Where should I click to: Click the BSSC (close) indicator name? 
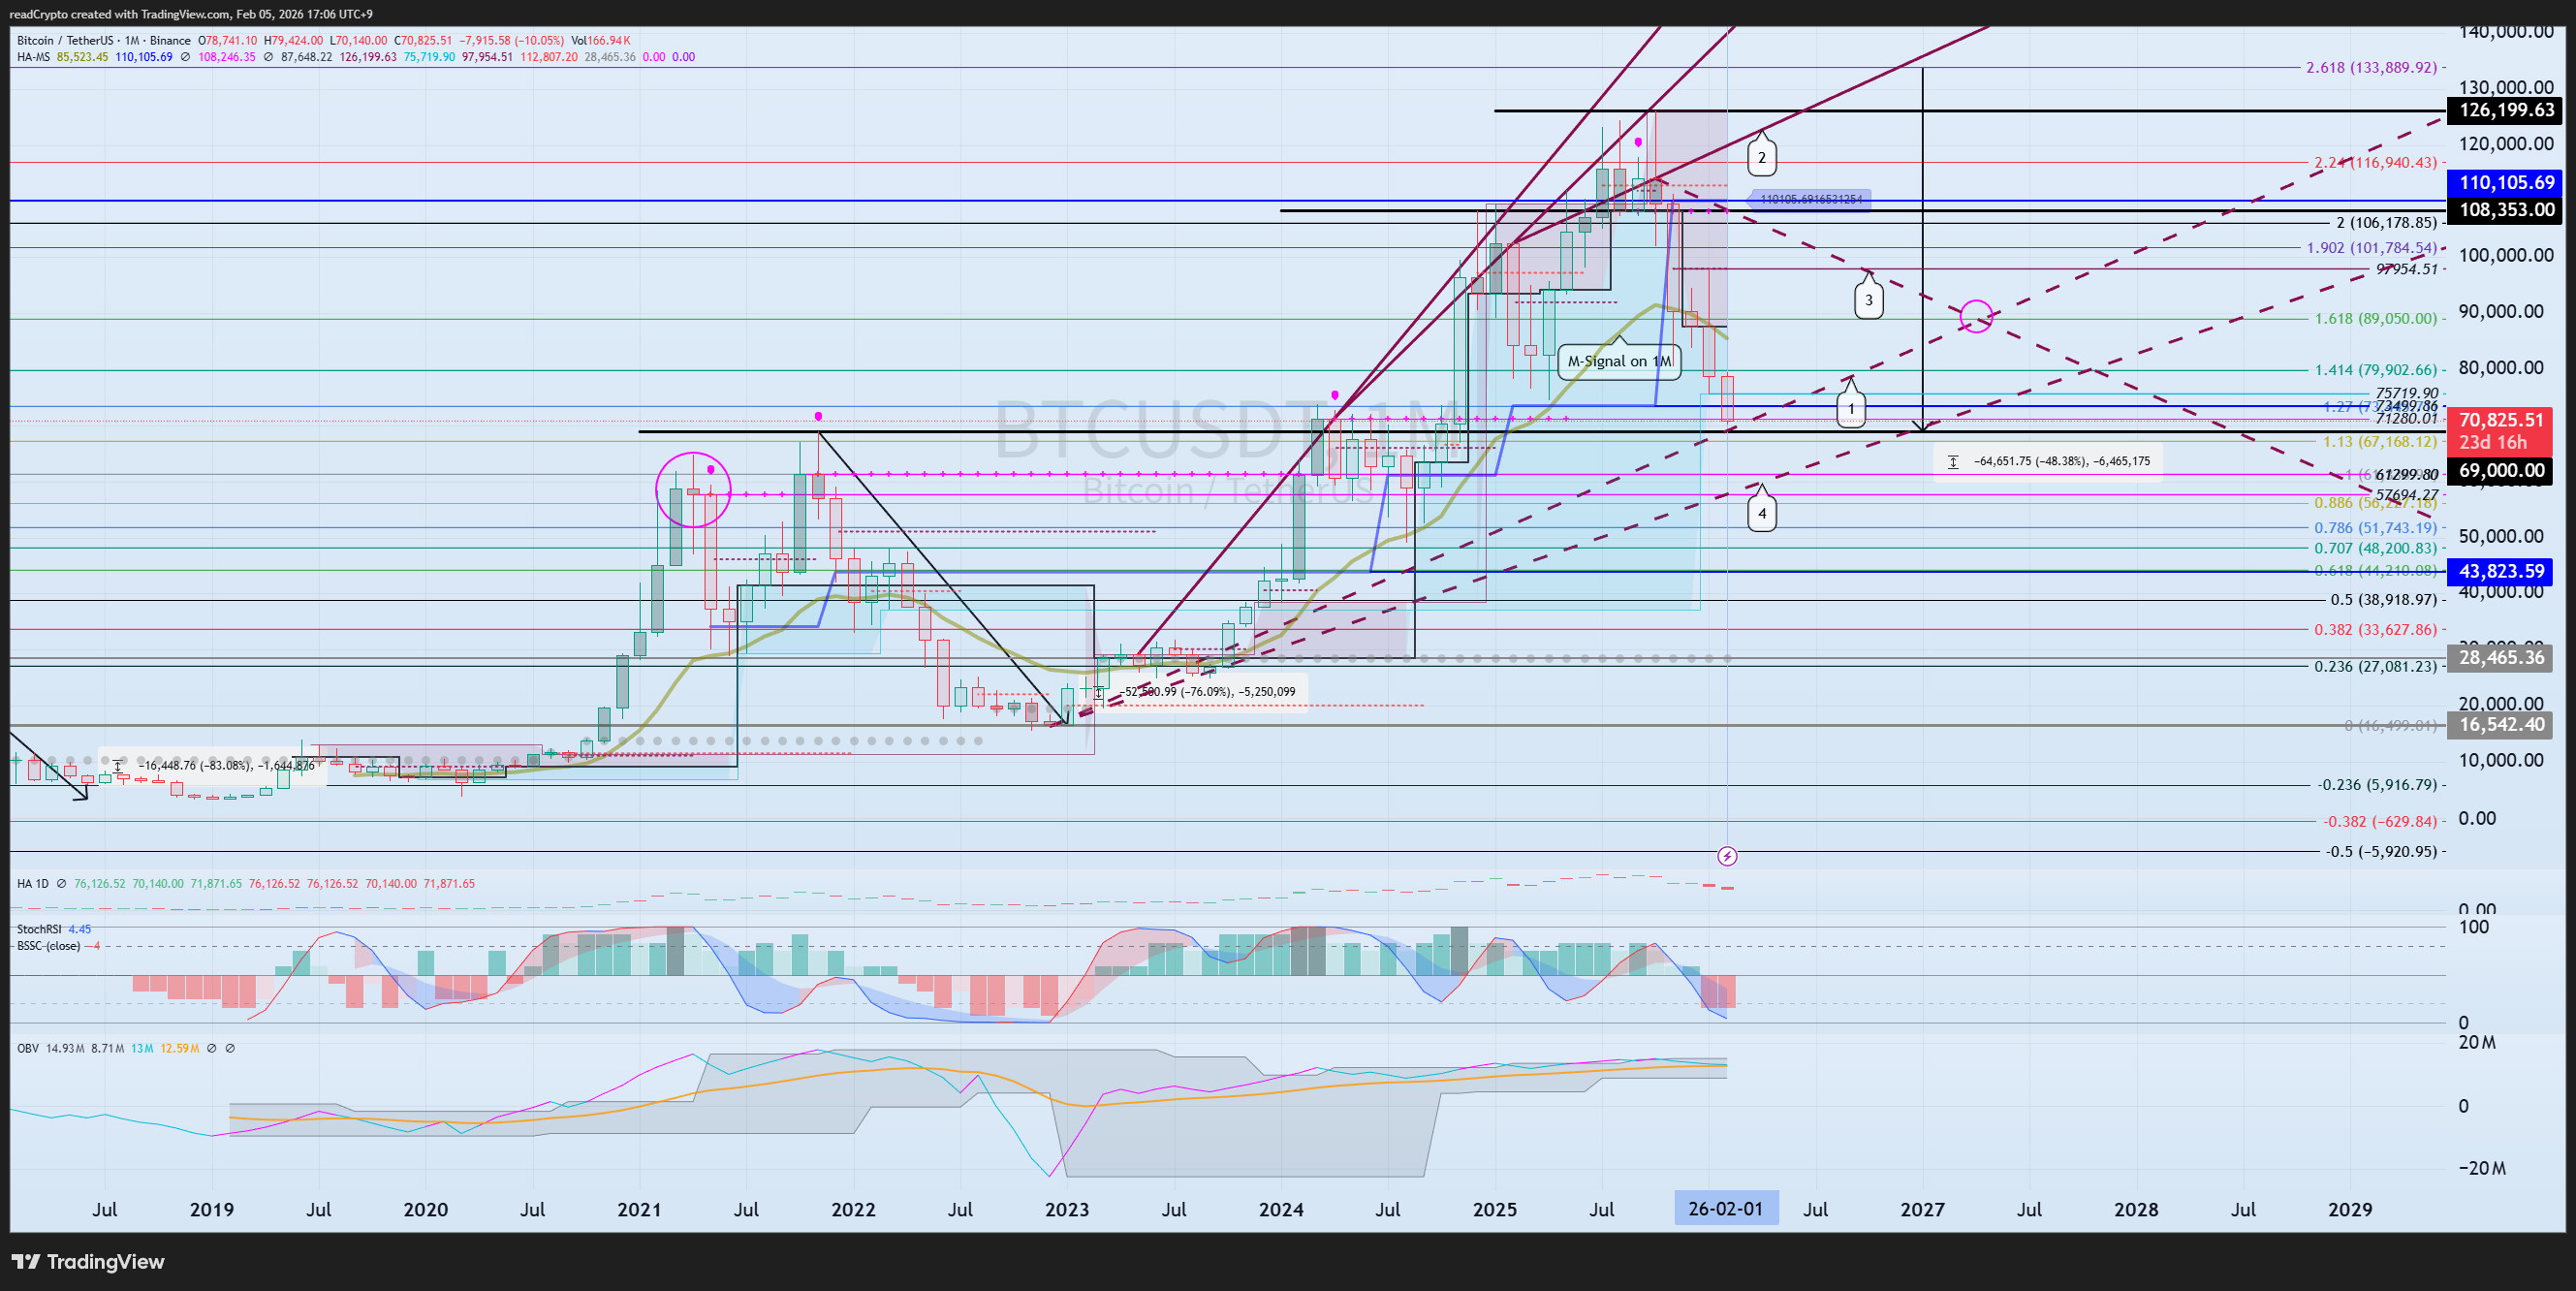[x=49, y=946]
